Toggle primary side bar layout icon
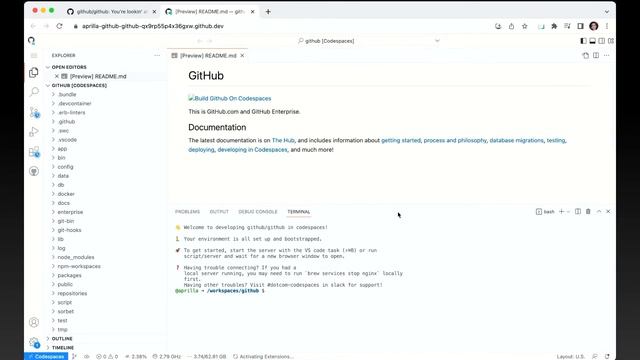 point(583,41)
